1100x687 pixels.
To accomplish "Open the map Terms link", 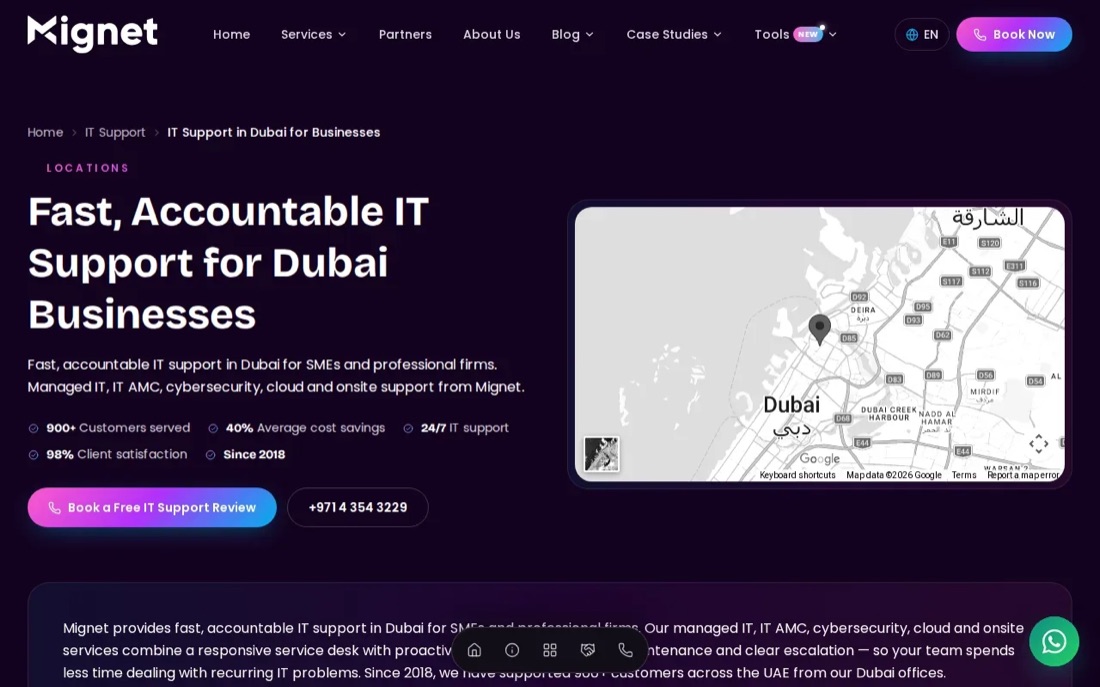I will coord(963,475).
